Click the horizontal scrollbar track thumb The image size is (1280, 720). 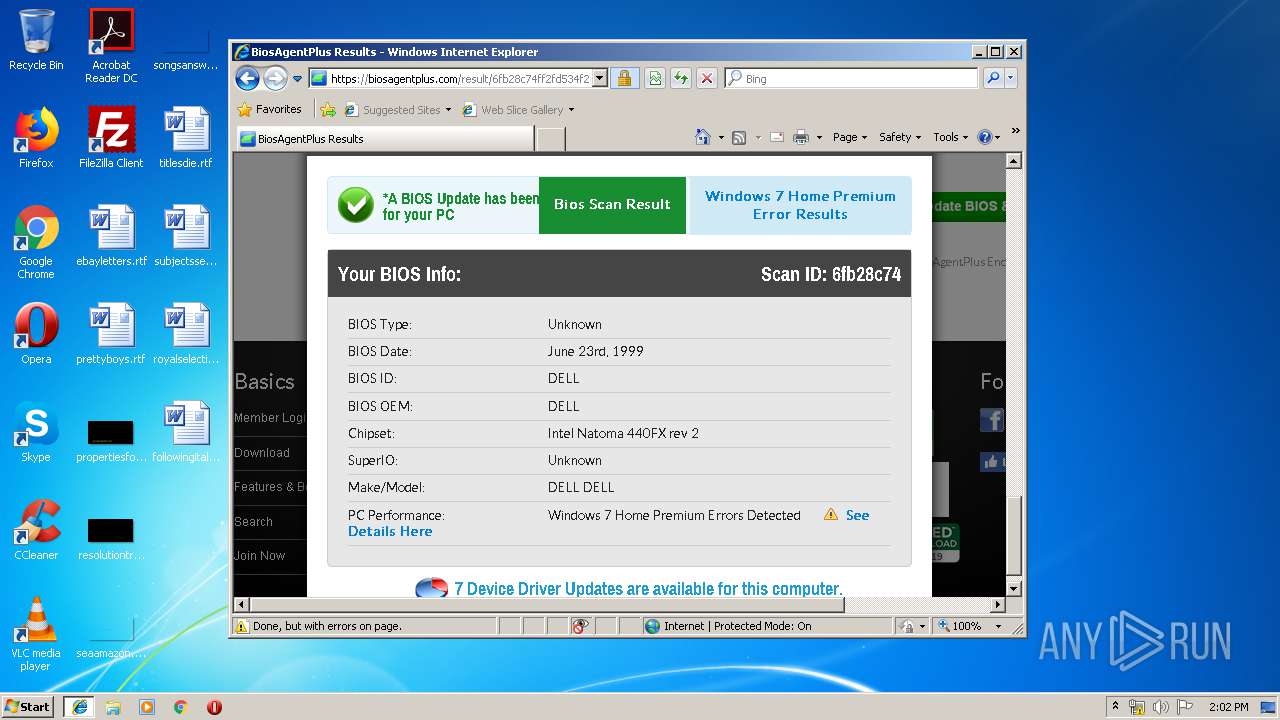pos(547,605)
